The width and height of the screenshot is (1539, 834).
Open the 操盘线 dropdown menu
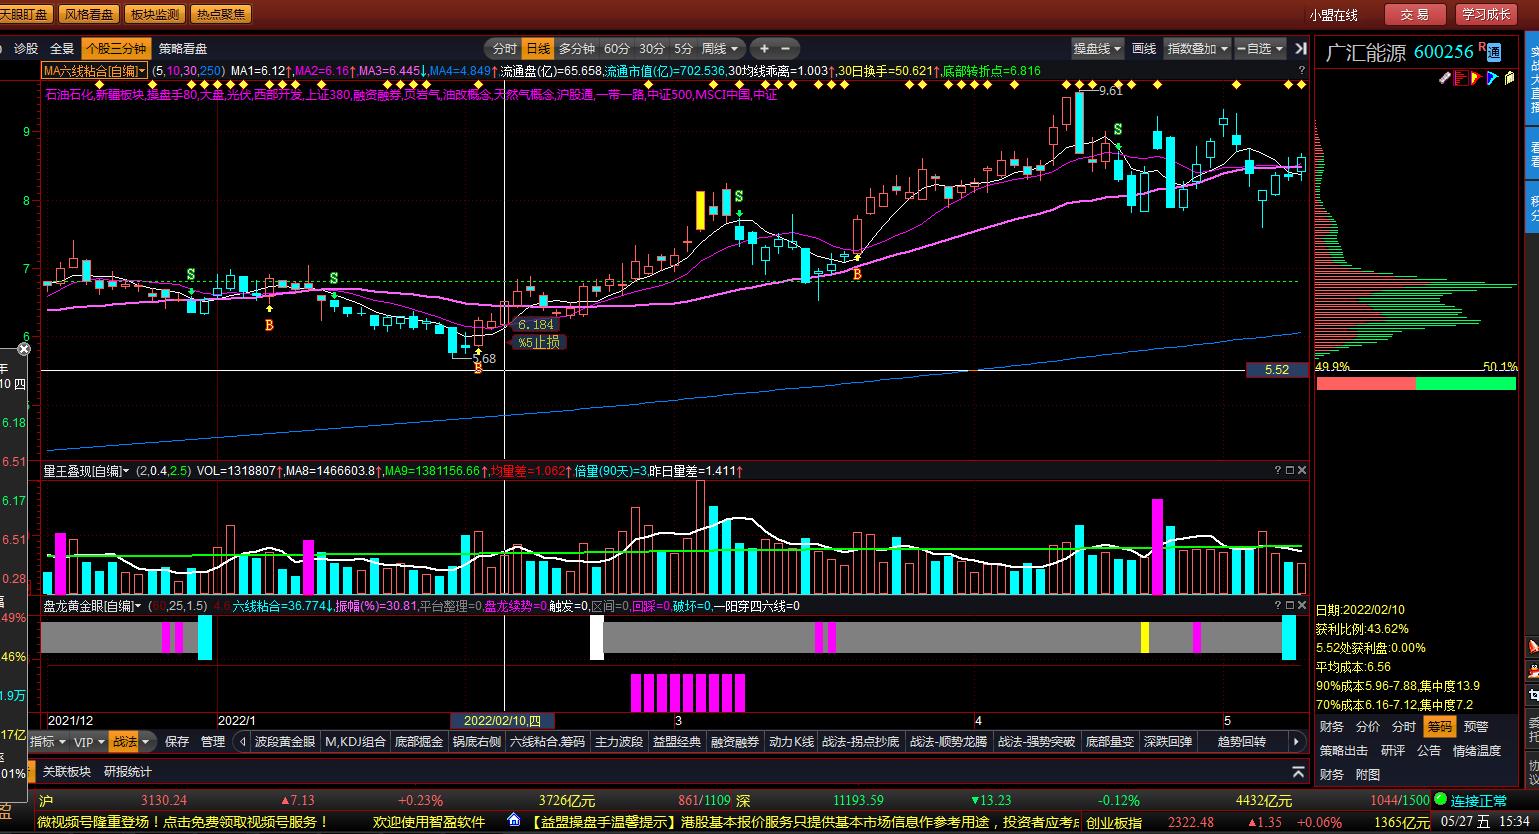point(1097,48)
